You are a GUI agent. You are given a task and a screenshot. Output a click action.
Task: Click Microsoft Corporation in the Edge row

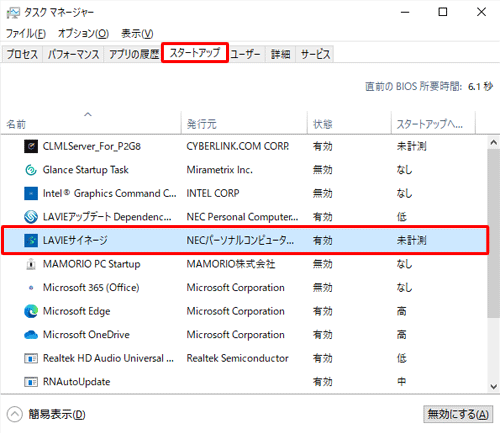click(x=235, y=311)
